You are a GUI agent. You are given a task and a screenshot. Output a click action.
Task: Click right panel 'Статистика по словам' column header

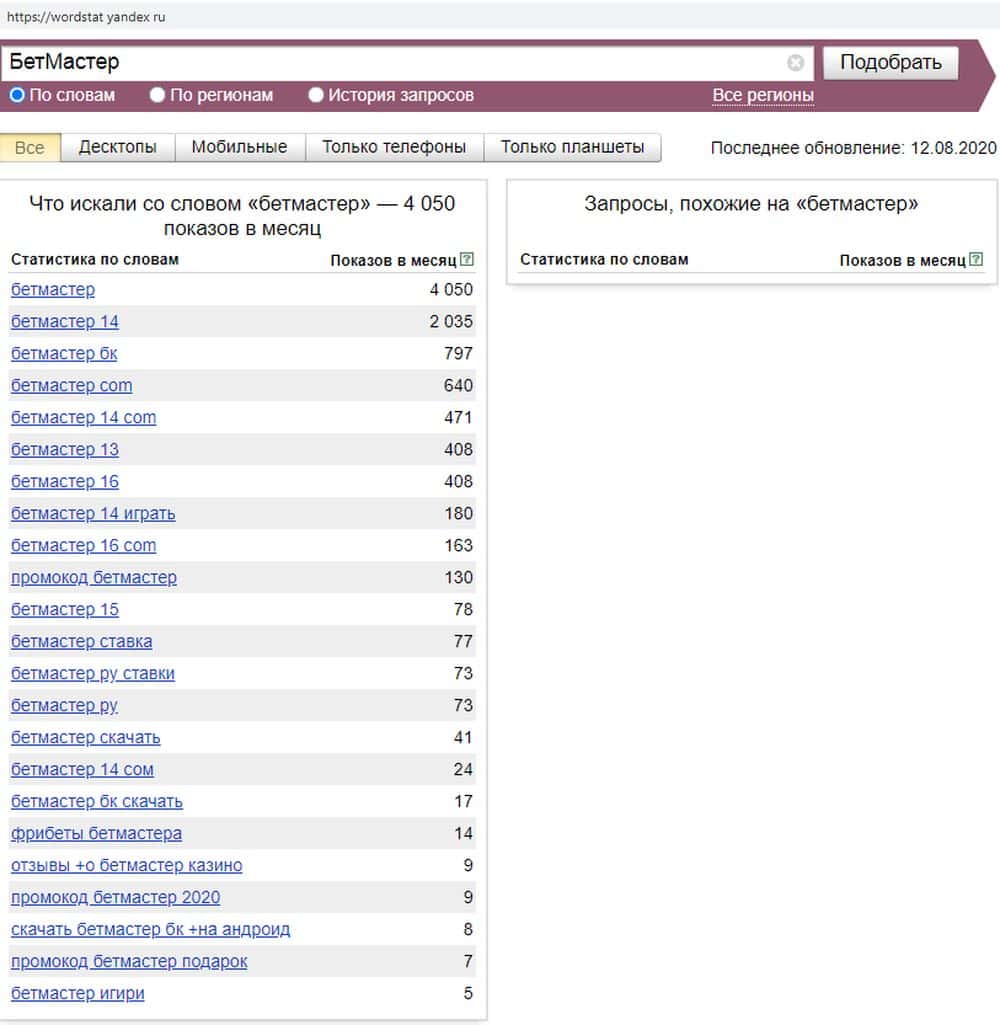click(604, 260)
